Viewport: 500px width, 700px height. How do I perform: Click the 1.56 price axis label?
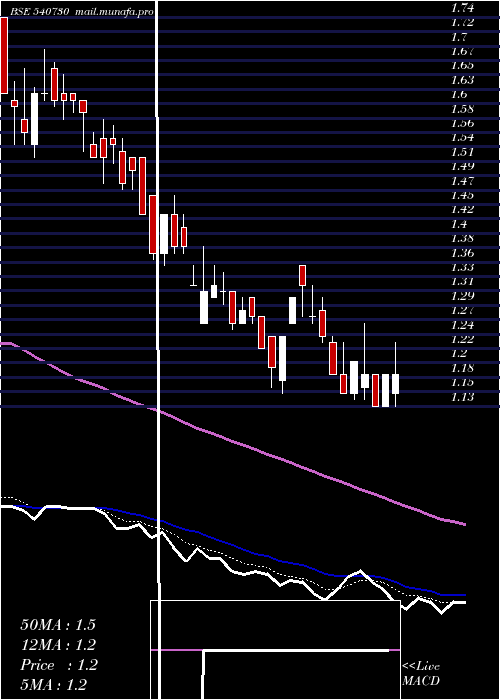coord(462,123)
